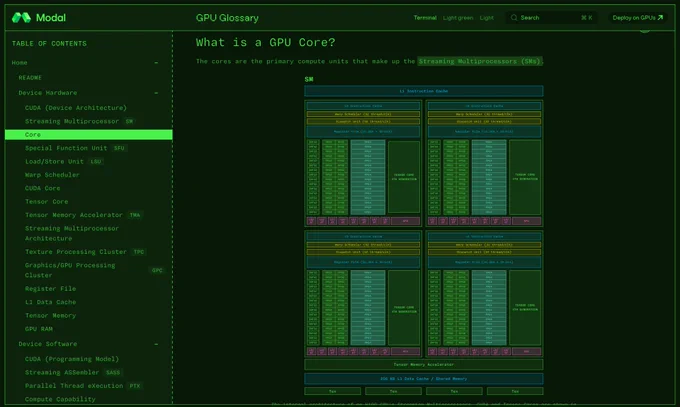The image size is (680, 407).
Task: Click the L1 Instruction Cache block in diagram
Action: [424, 91]
